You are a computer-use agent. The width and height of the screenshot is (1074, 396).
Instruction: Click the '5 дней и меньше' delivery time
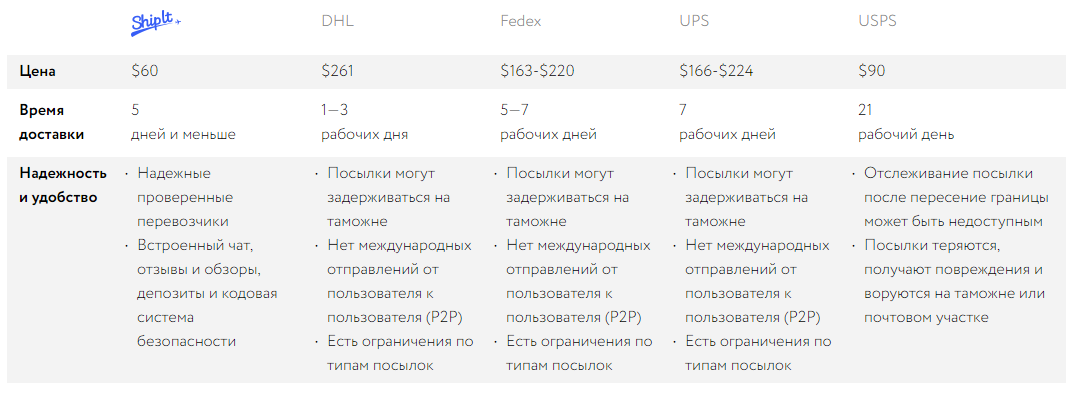(x=183, y=122)
